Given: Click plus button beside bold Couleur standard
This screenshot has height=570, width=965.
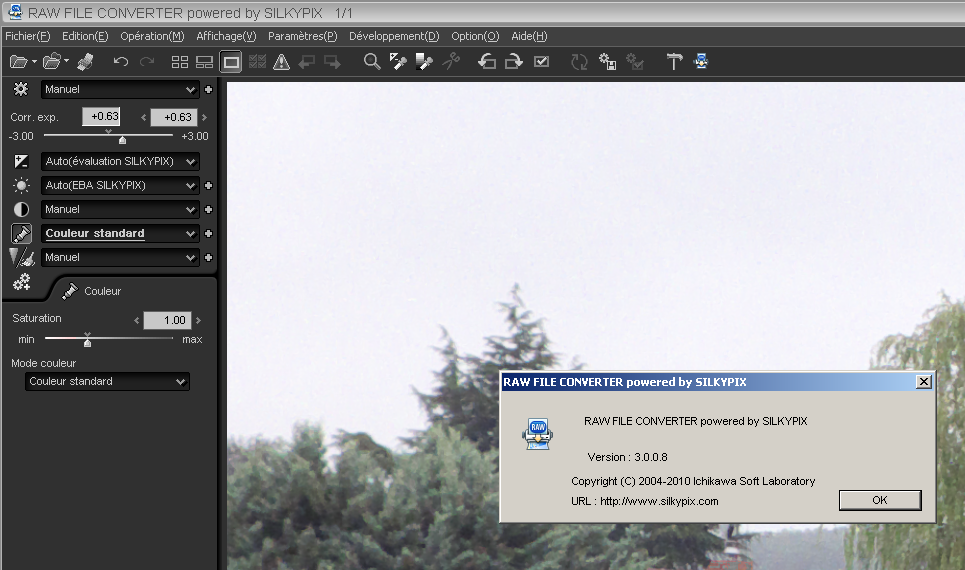Looking at the screenshot, I should 209,233.
